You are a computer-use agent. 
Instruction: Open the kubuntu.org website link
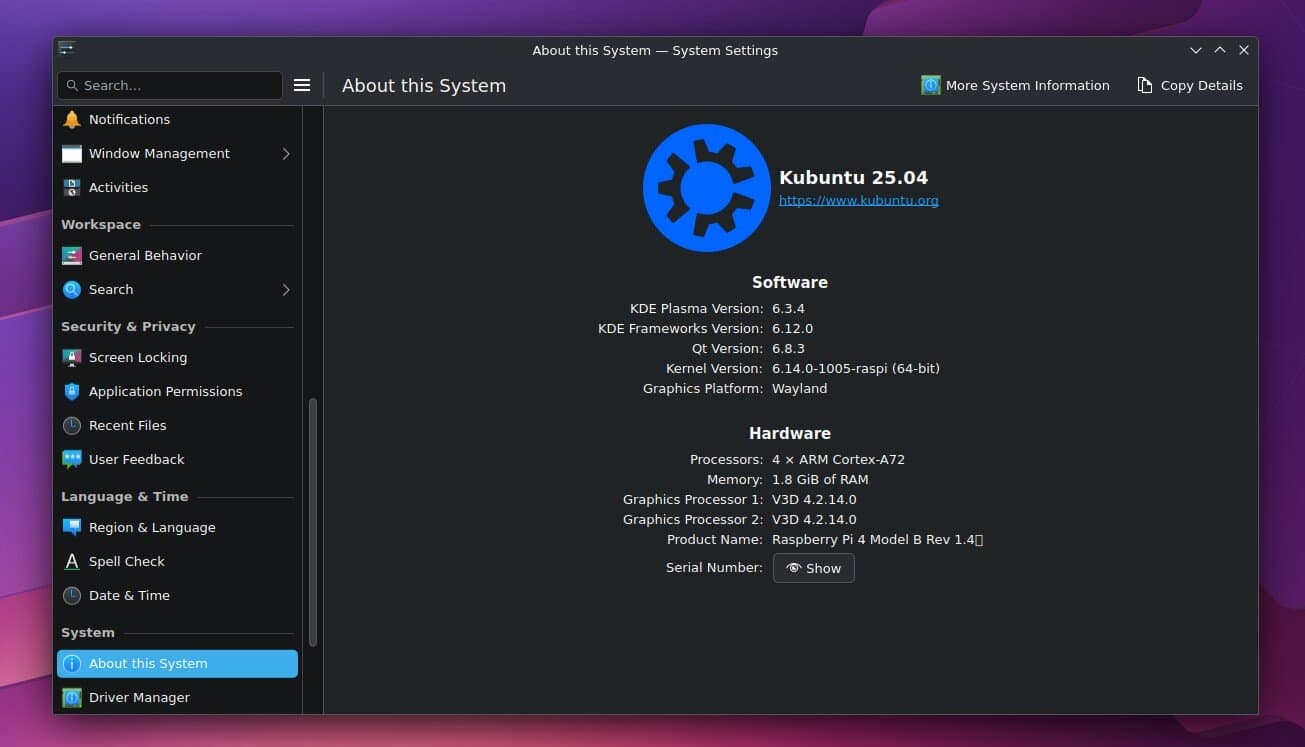tap(858, 200)
